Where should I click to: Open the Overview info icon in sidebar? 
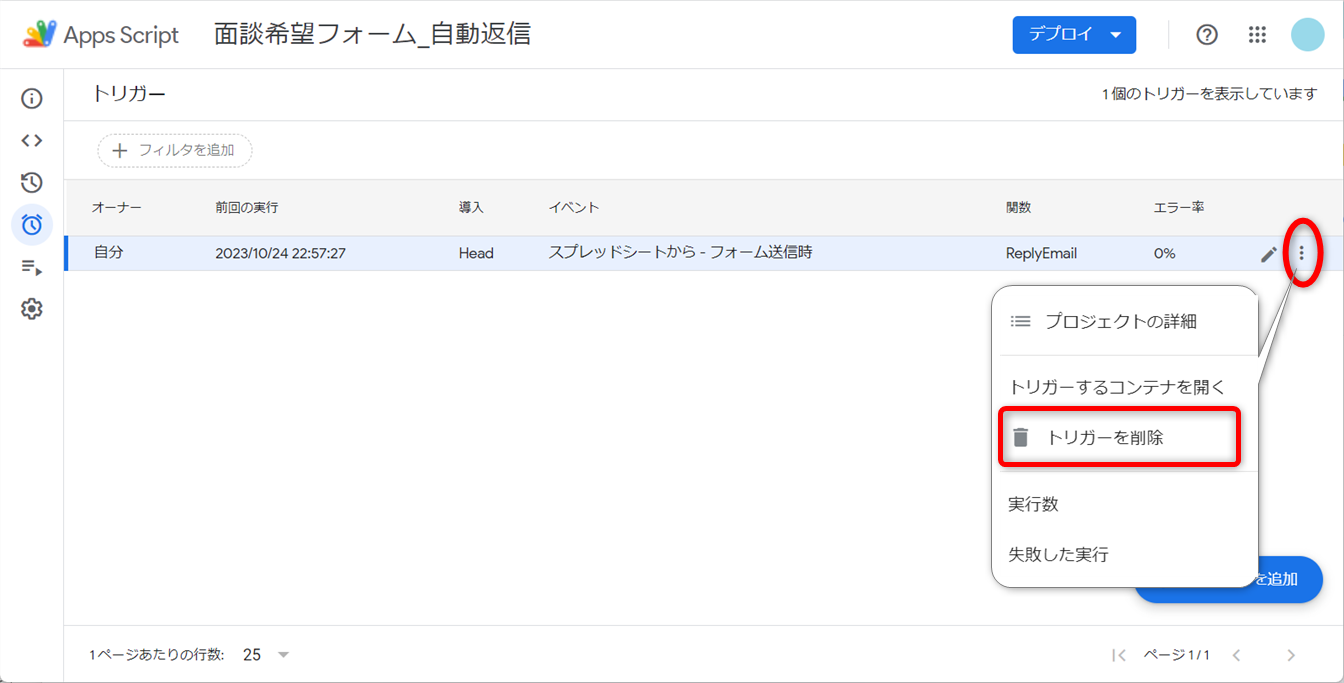click(32, 99)
